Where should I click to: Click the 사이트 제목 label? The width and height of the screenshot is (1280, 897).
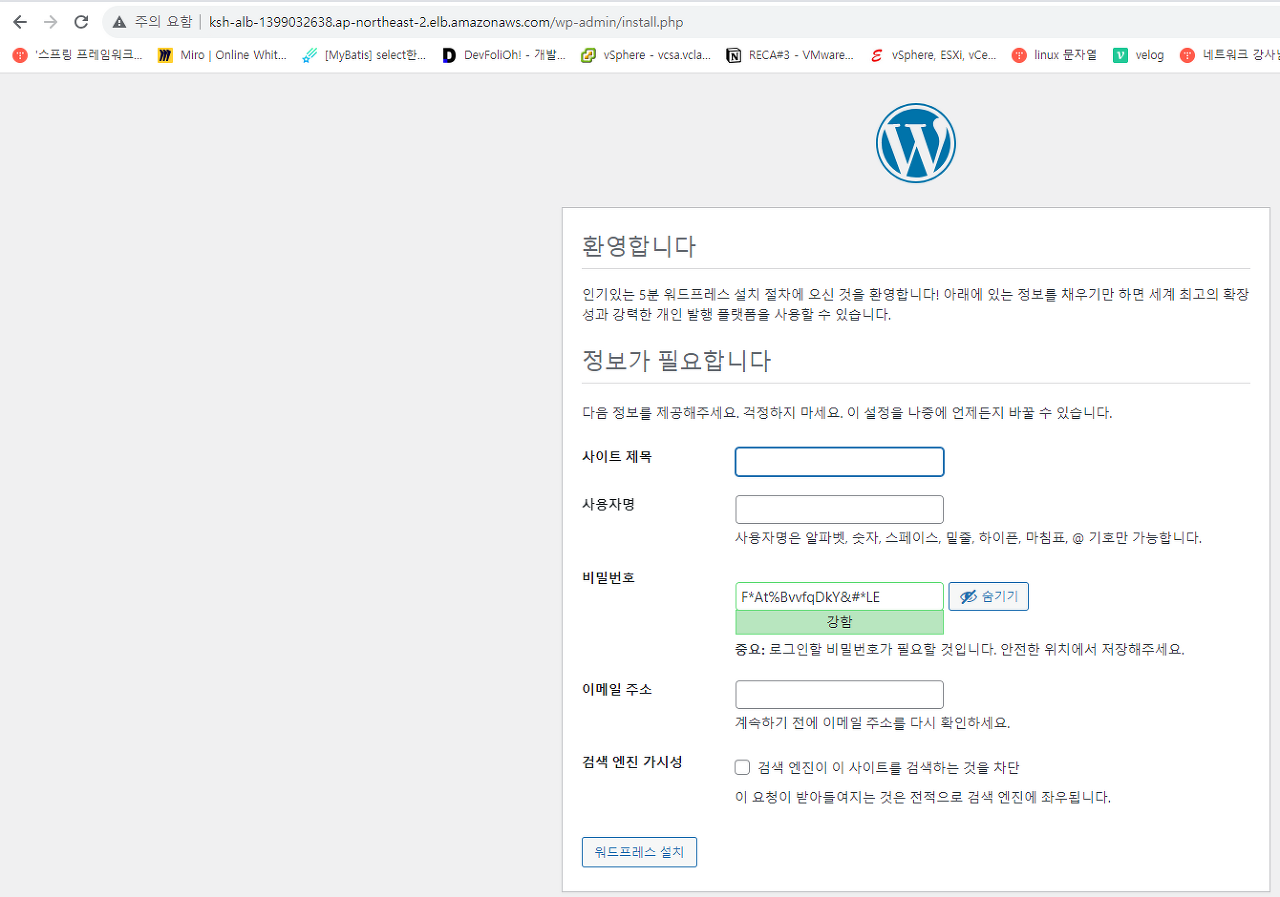(617, 456)
